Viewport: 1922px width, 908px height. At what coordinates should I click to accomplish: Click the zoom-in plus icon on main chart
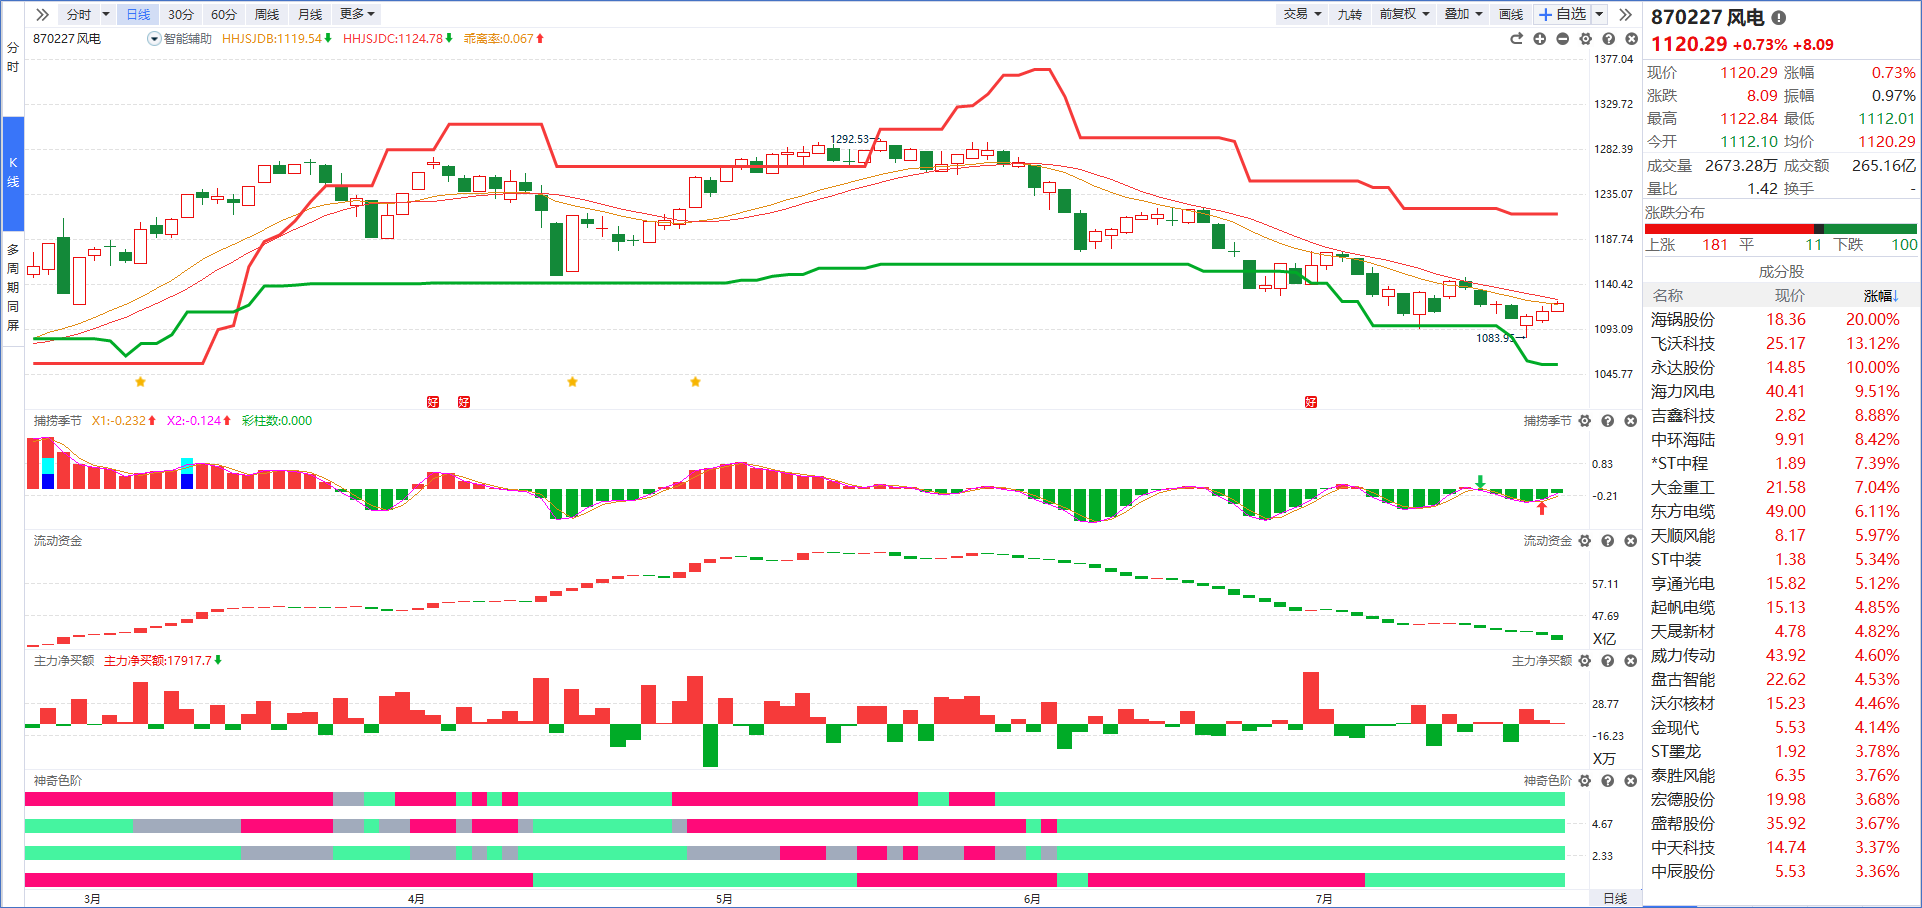pyautogui.click(x=1539, y=39)
